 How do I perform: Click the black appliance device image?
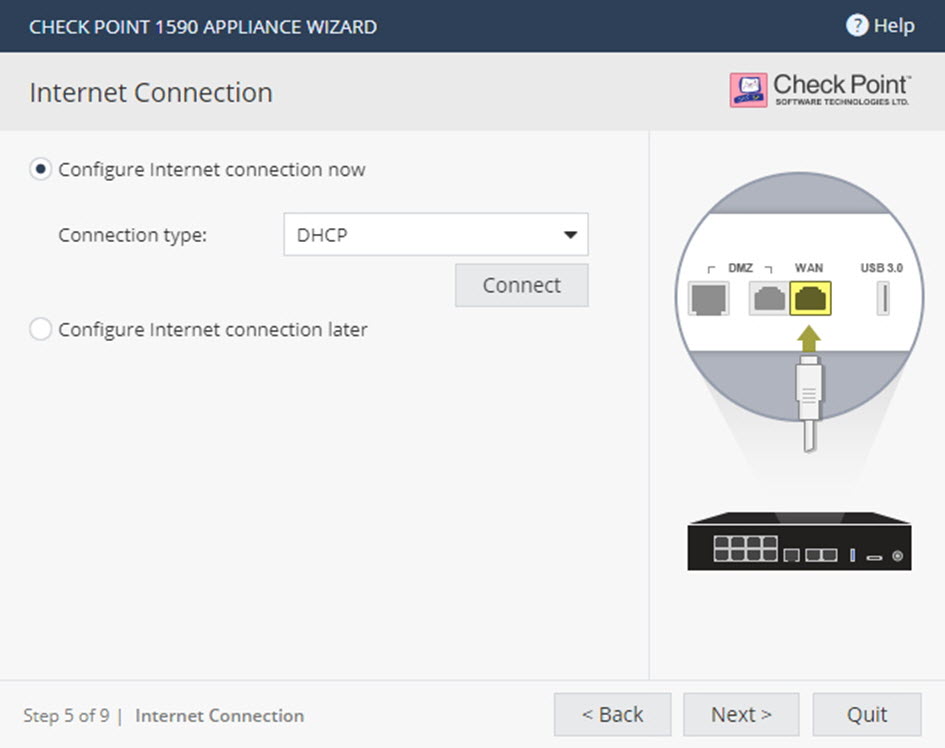(x=799, y=541)
